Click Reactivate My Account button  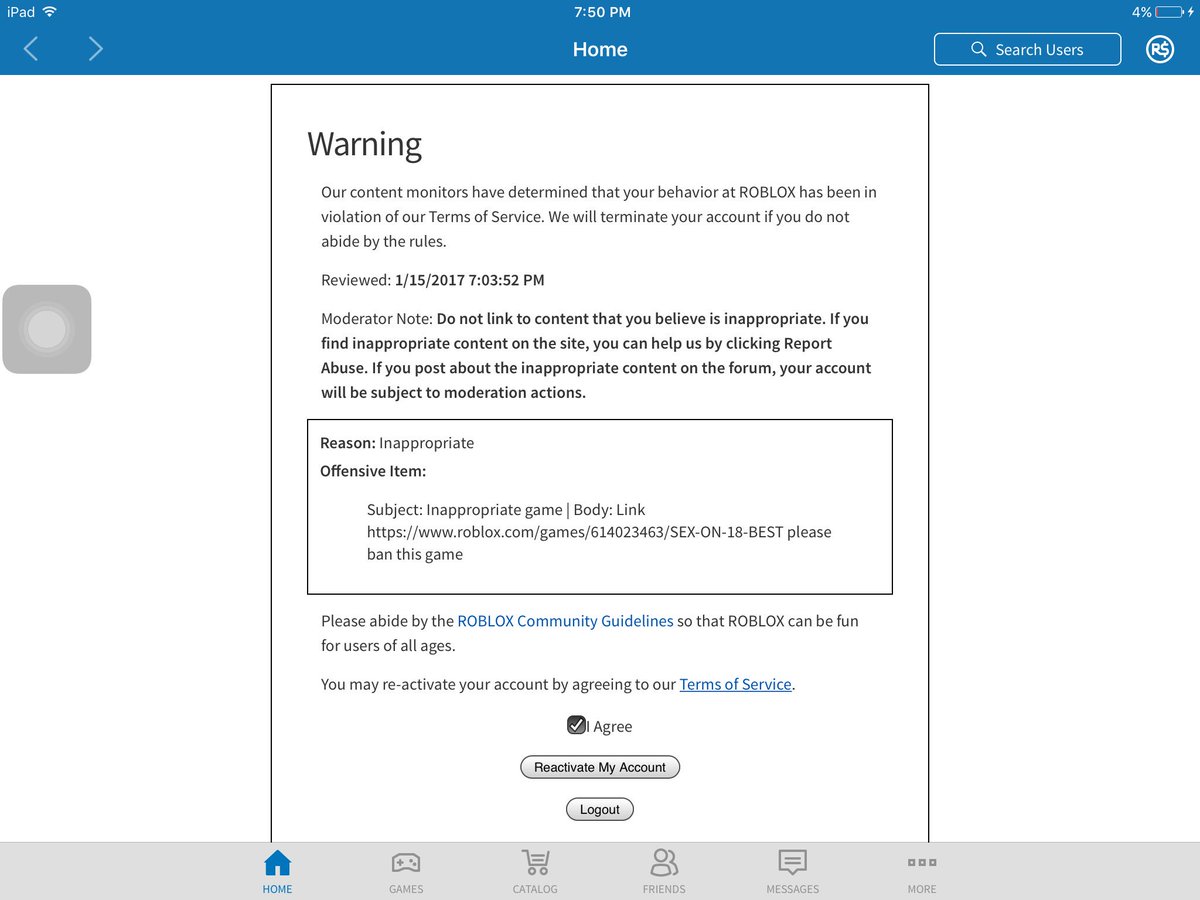click(600, 767)
